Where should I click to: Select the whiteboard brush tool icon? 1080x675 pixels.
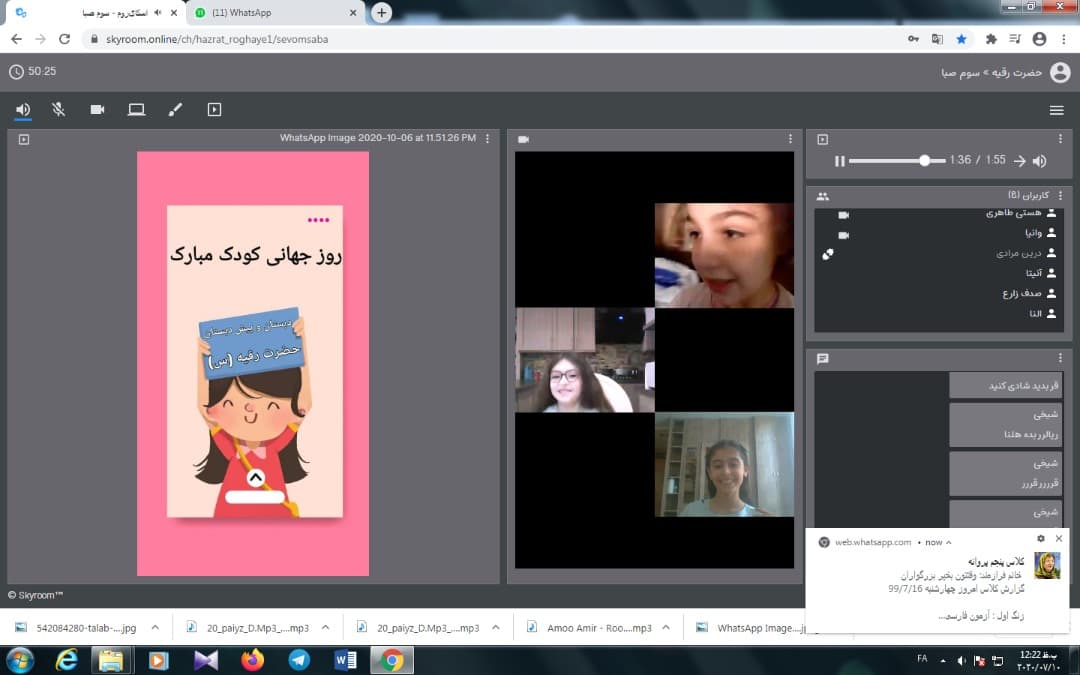[175, 110]
